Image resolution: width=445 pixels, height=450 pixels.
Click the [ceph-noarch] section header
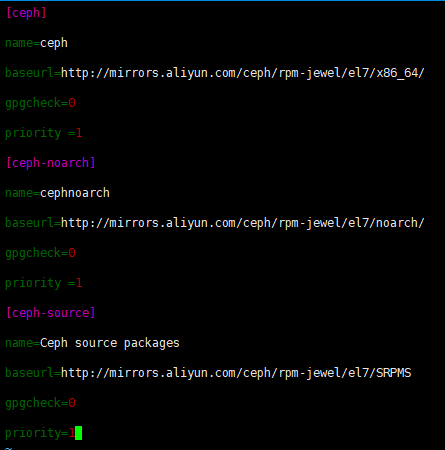(51, 163)
